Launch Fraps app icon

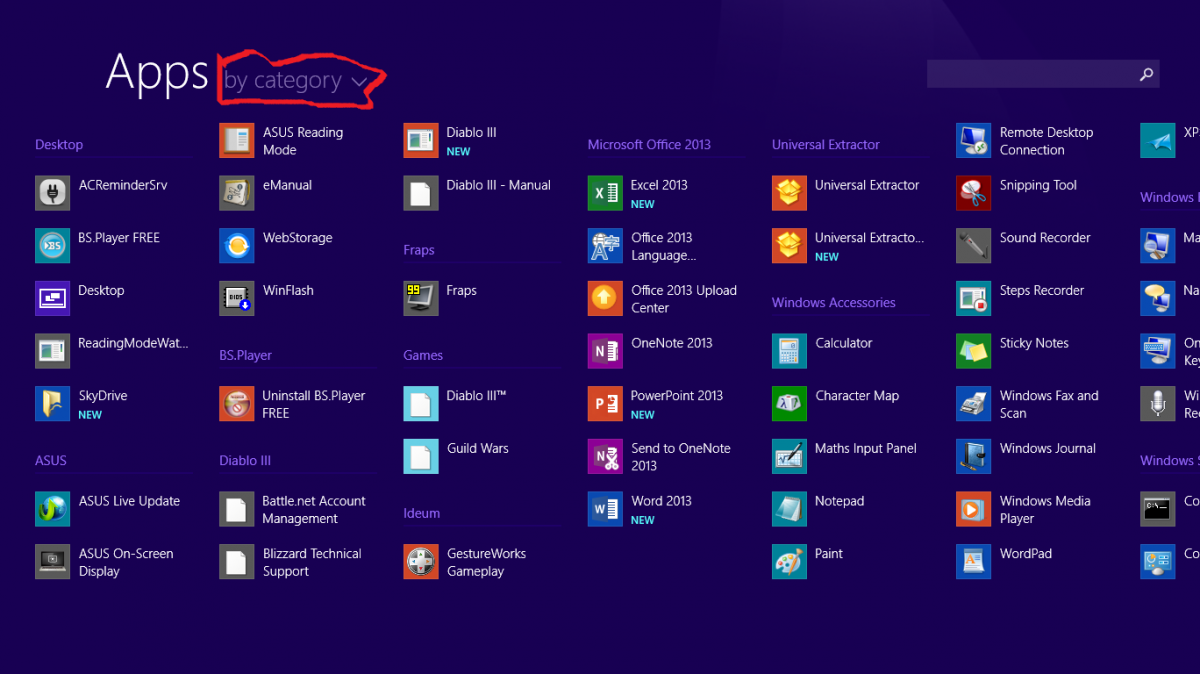click(421, 298)
